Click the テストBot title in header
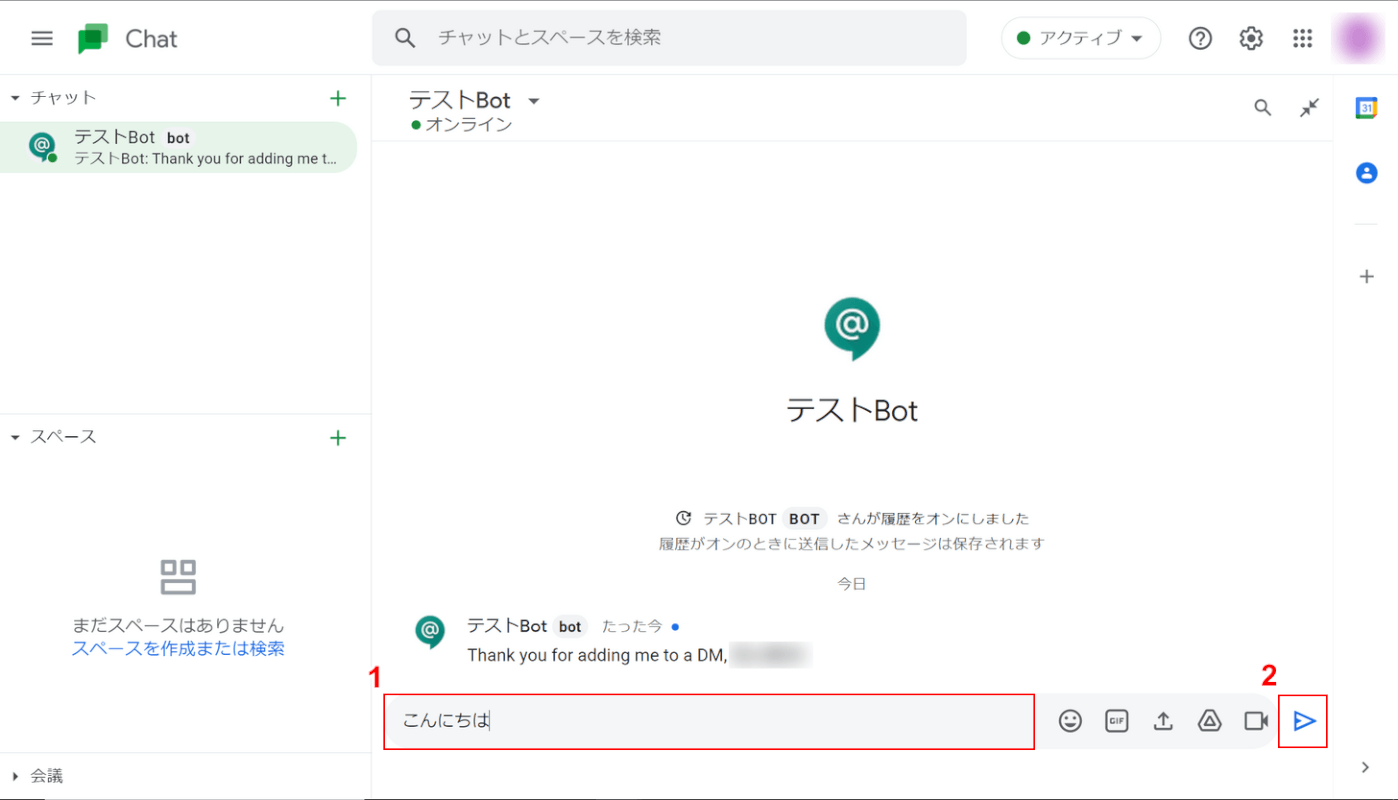Screen dimensions: 1398x800 coord(460,100)
